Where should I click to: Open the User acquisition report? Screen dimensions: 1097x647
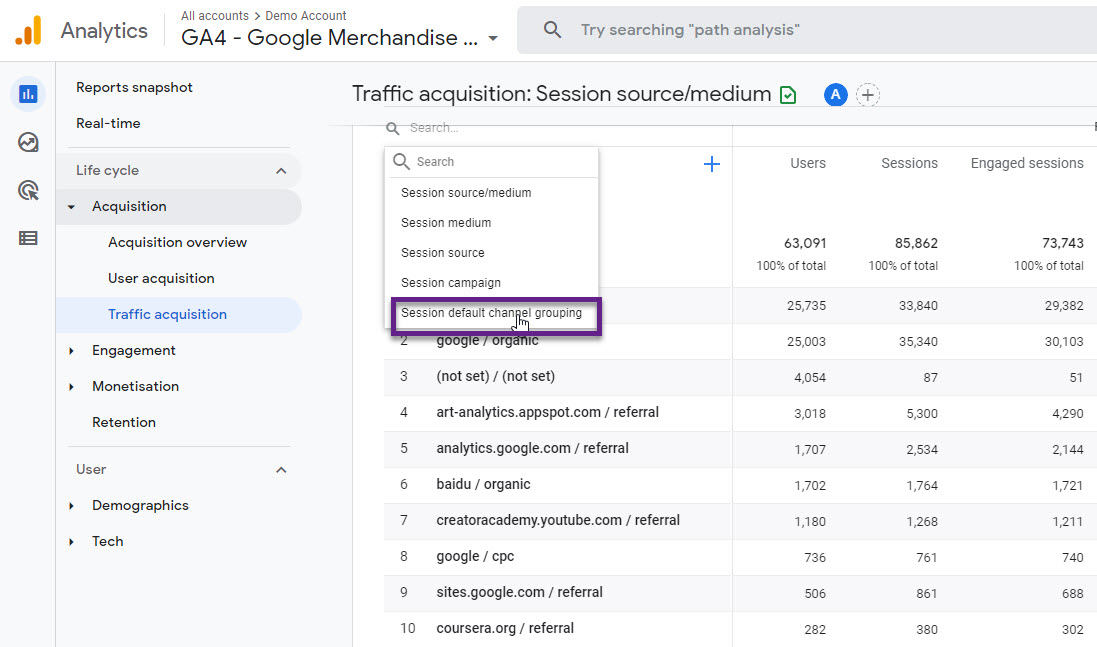[x=161, y=278]
